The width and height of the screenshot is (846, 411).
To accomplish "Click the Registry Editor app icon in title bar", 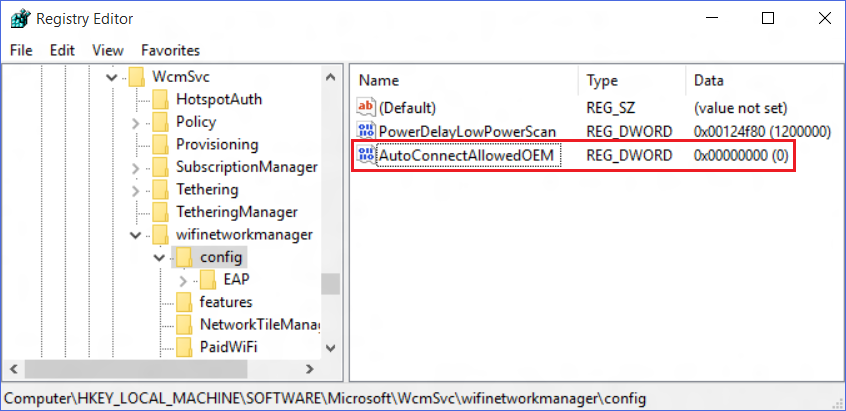I will pyautogui.click(x=19, y=18).
